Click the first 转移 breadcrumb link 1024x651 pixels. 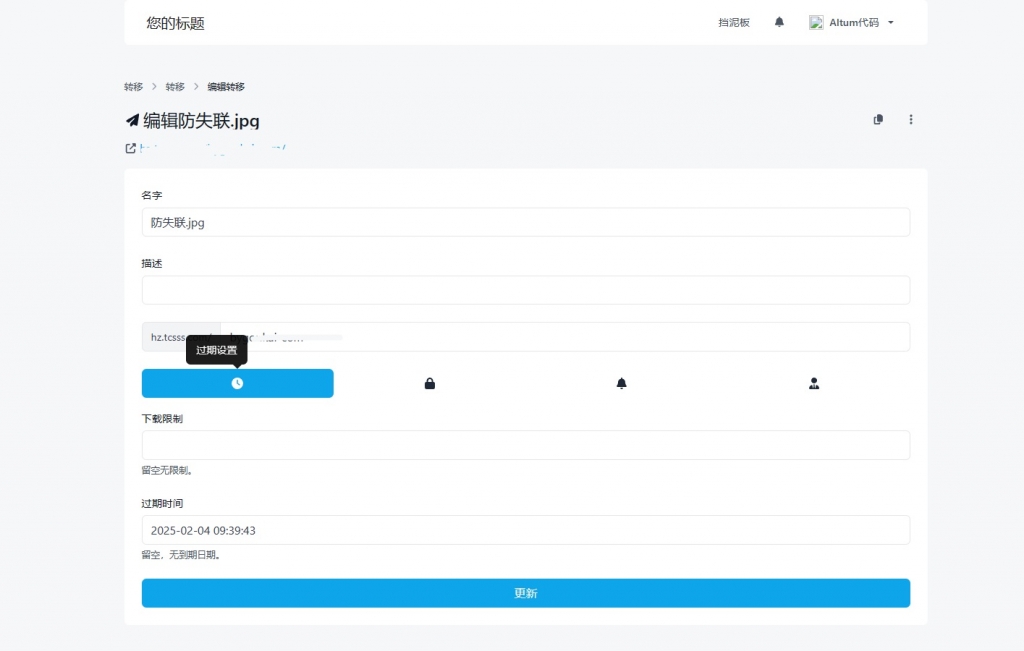133,87
